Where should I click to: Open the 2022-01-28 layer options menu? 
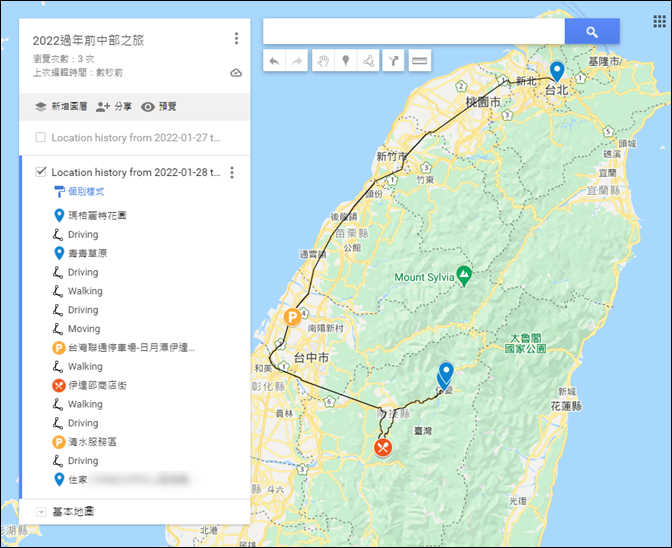[x=232, y=172]
